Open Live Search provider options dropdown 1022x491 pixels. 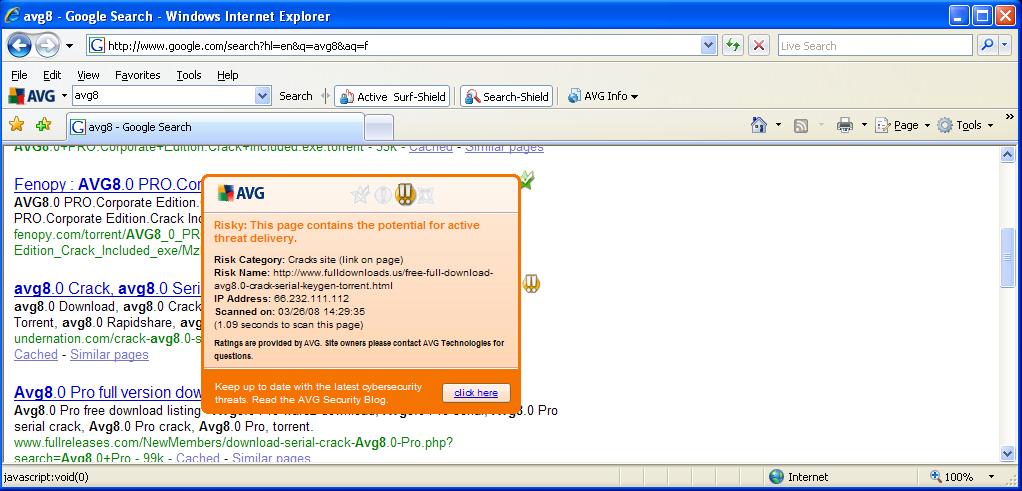[1005, 46]
